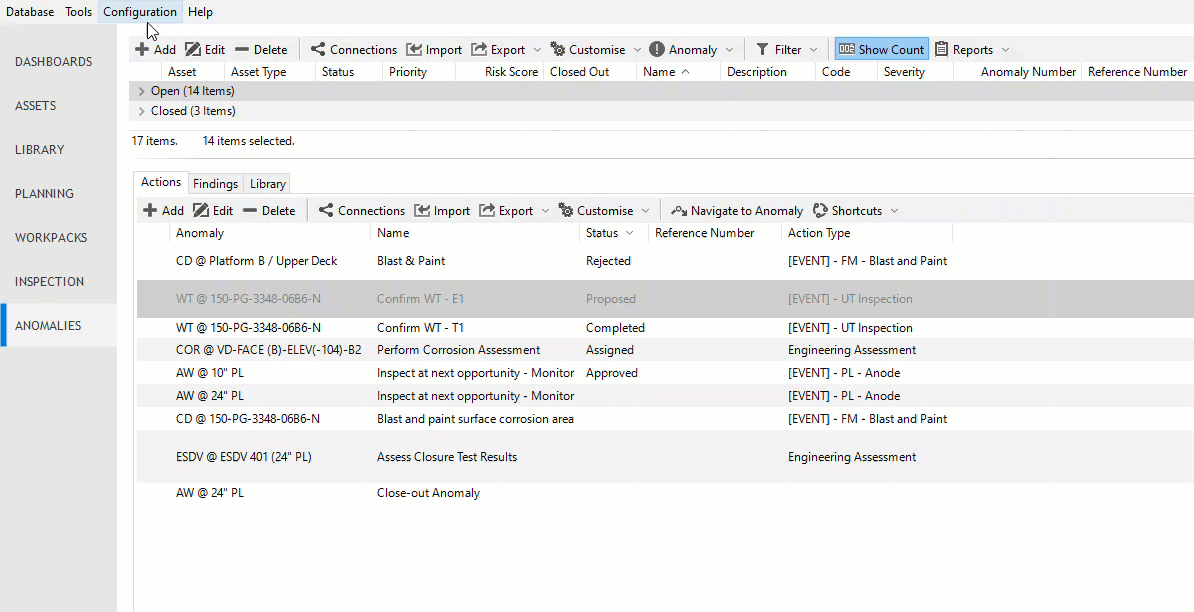Image resolution: width=1194 pixels, height=612 pixels.
Task: Click the Anomaly Number column header
Action: point(1017,72)
